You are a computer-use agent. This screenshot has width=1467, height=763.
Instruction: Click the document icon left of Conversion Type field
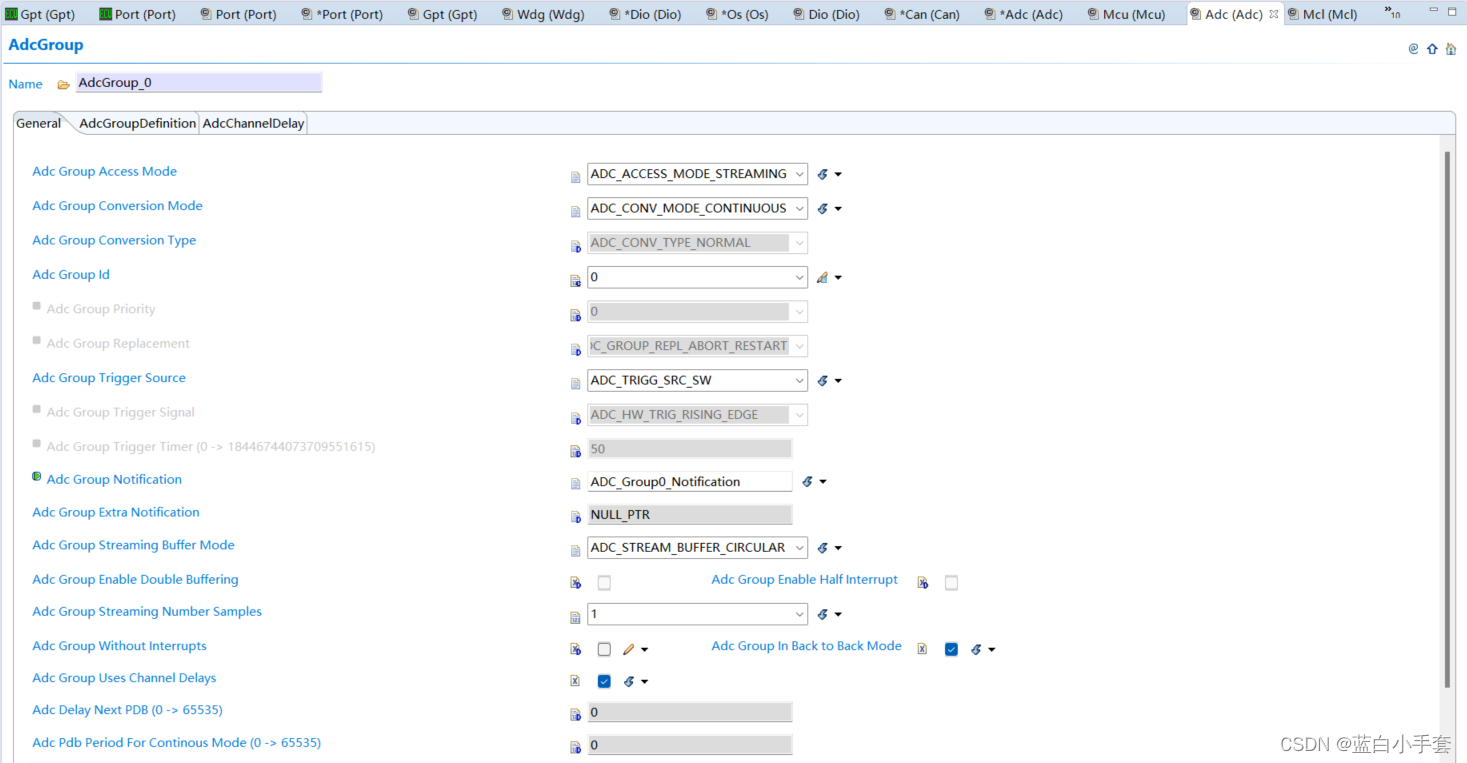click(x=575, y=246)
